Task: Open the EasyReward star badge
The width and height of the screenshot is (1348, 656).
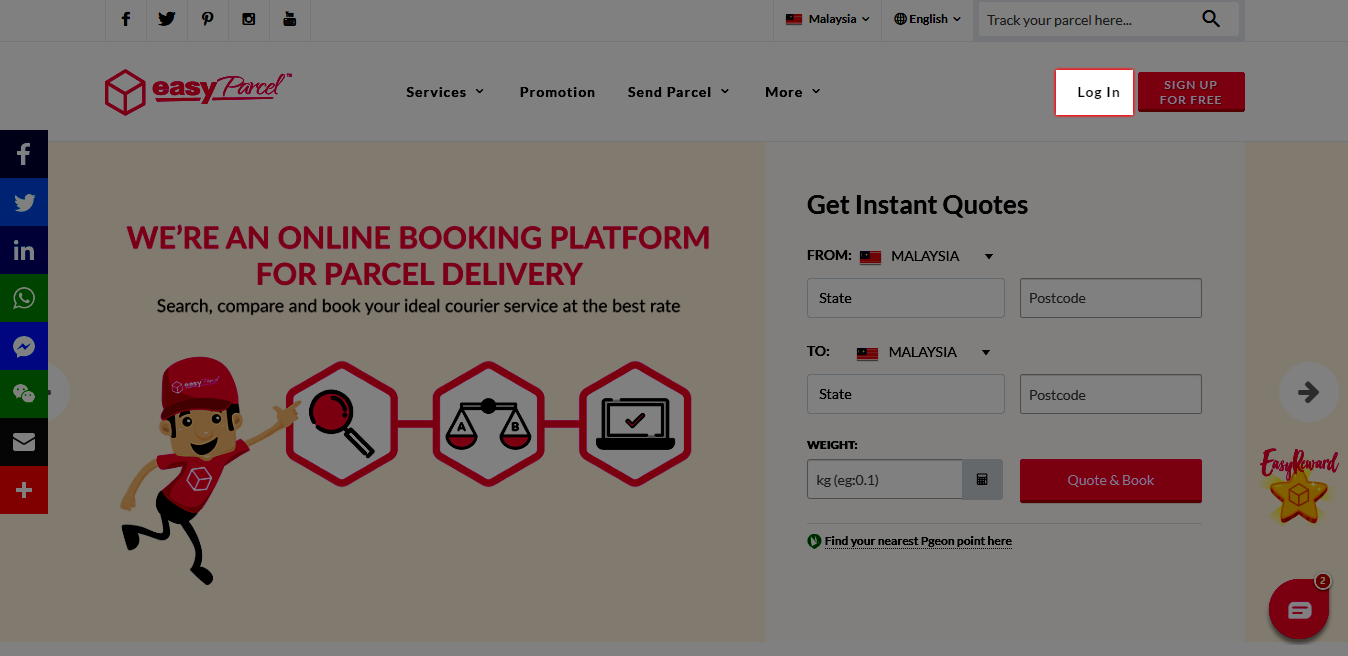Action: [1298, 486]
